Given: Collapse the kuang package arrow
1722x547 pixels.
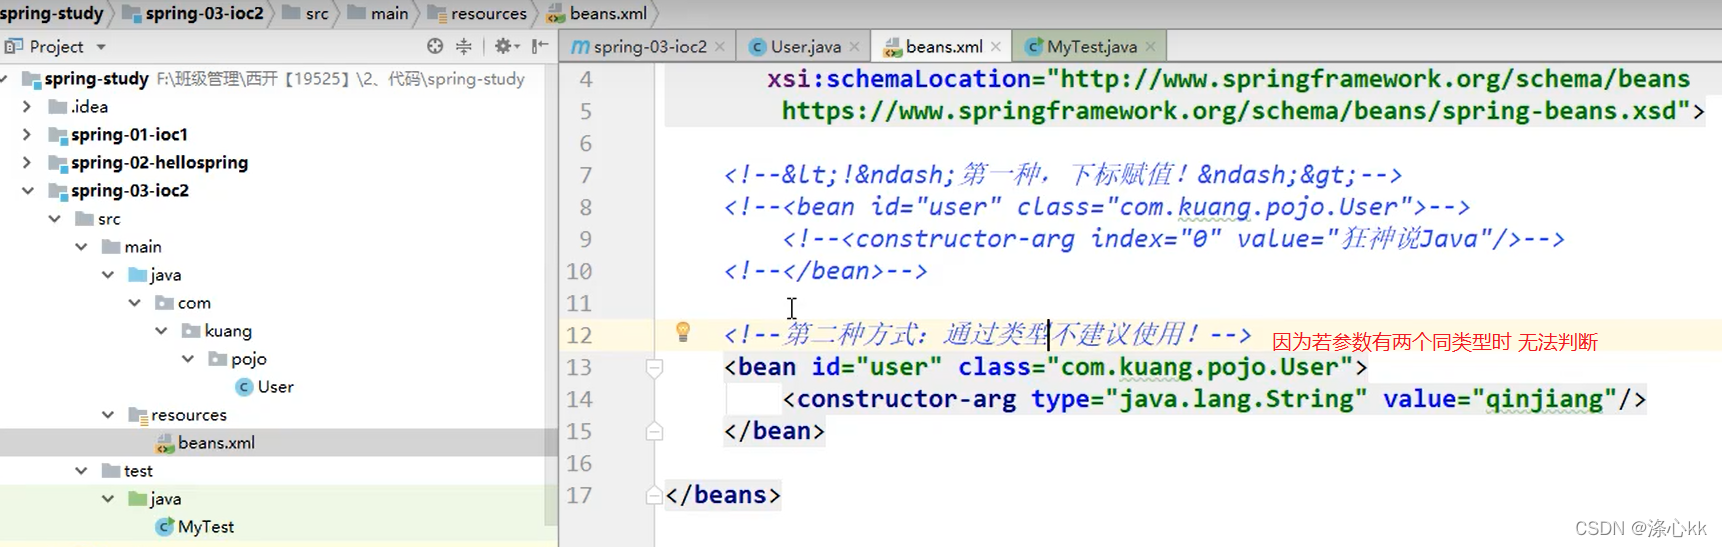Looking at the screenshot, I should [161, 330].
